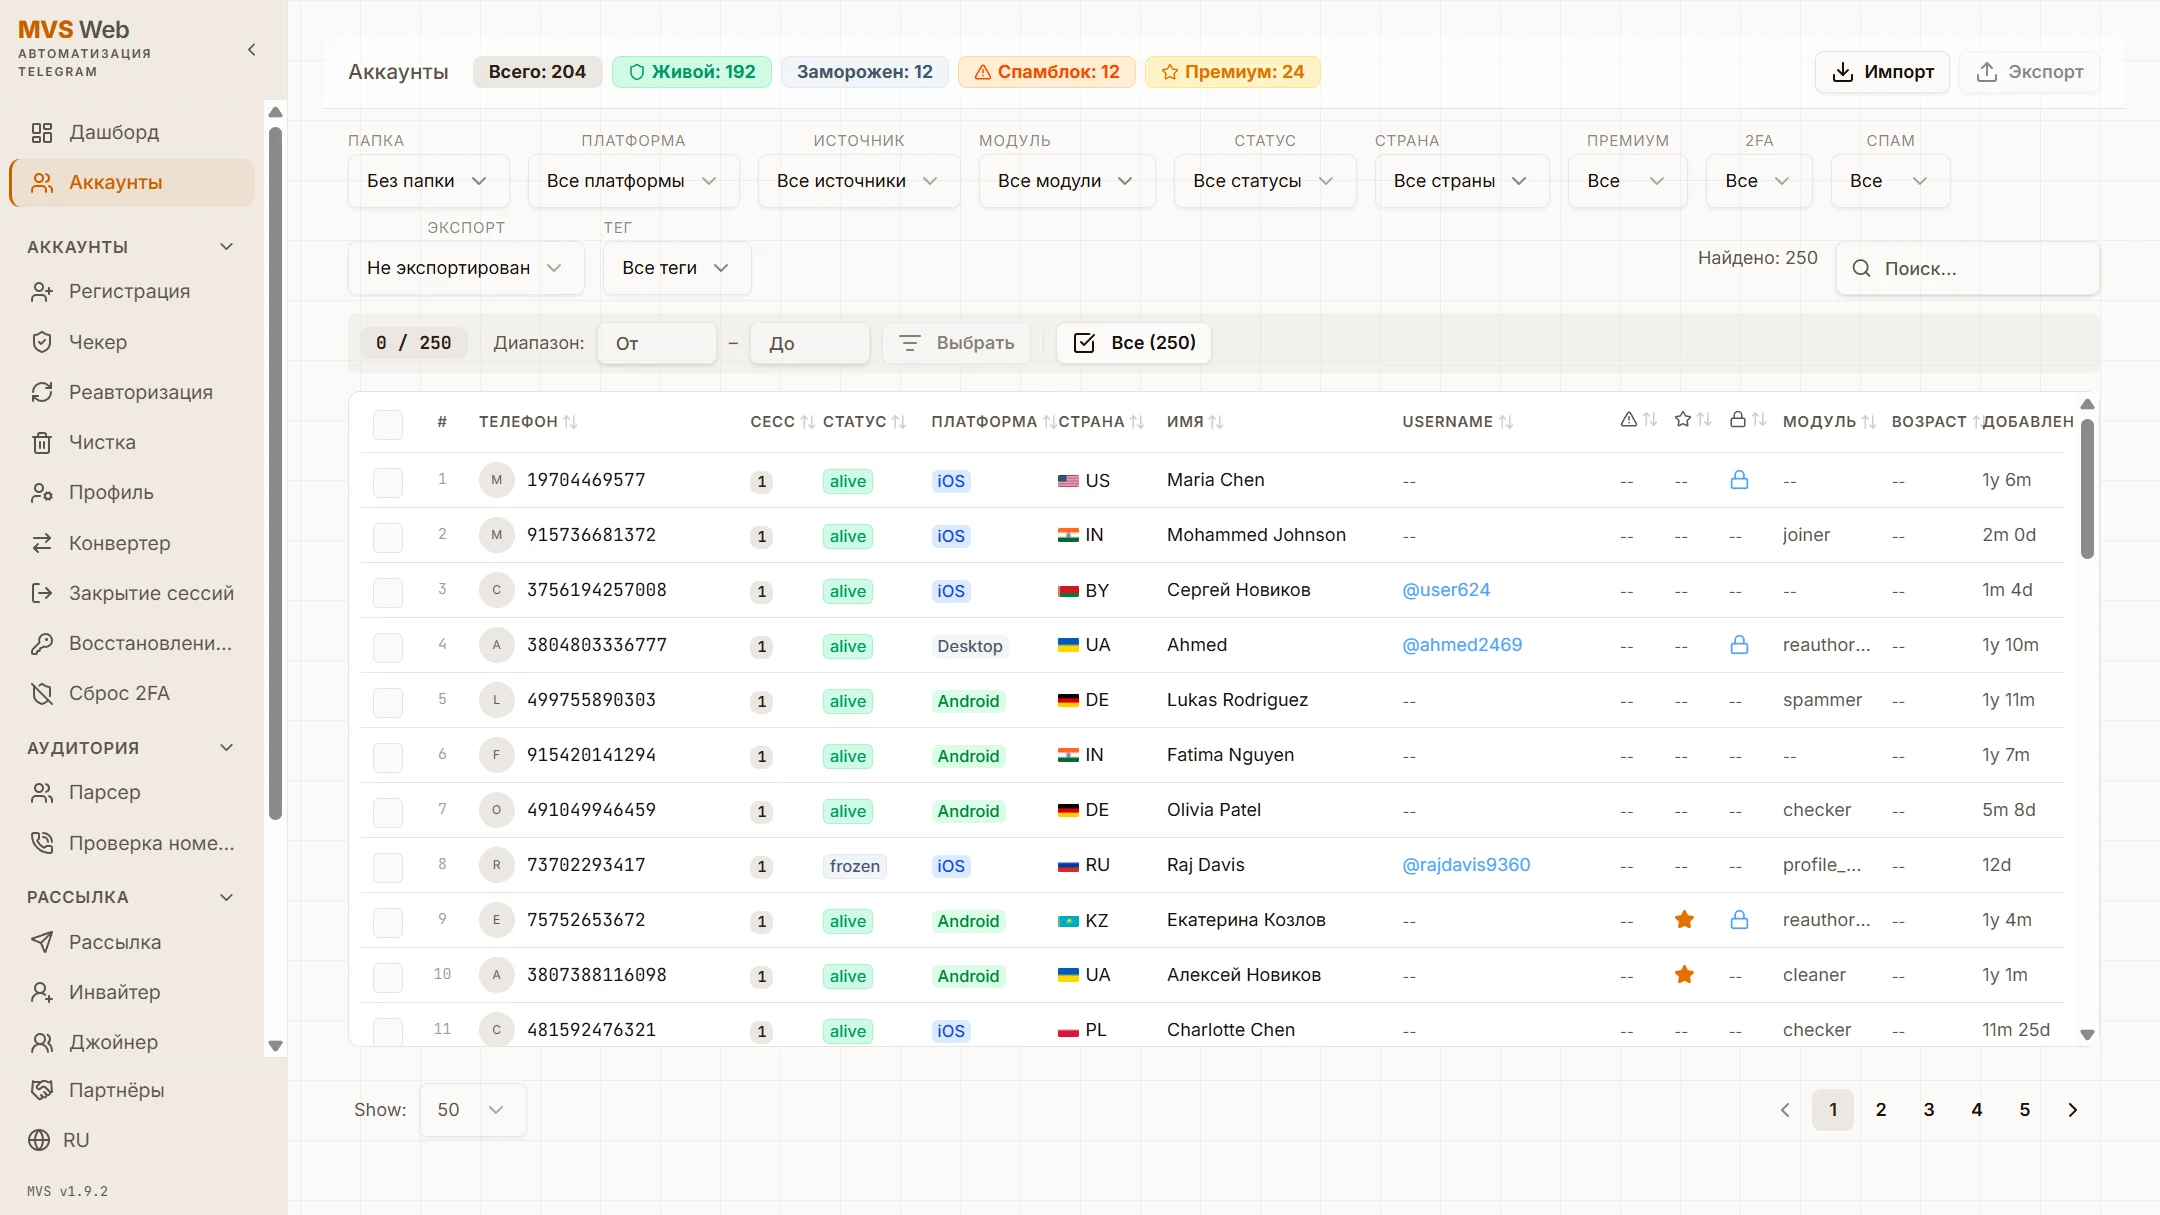
Task: Collapse the АУДИТОРИЯ sidebar section
Action: pos(226,748)
